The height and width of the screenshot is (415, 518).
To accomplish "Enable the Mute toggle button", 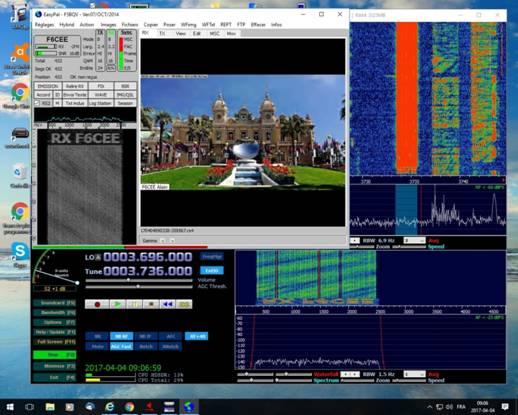I will (x=97, y=347).
